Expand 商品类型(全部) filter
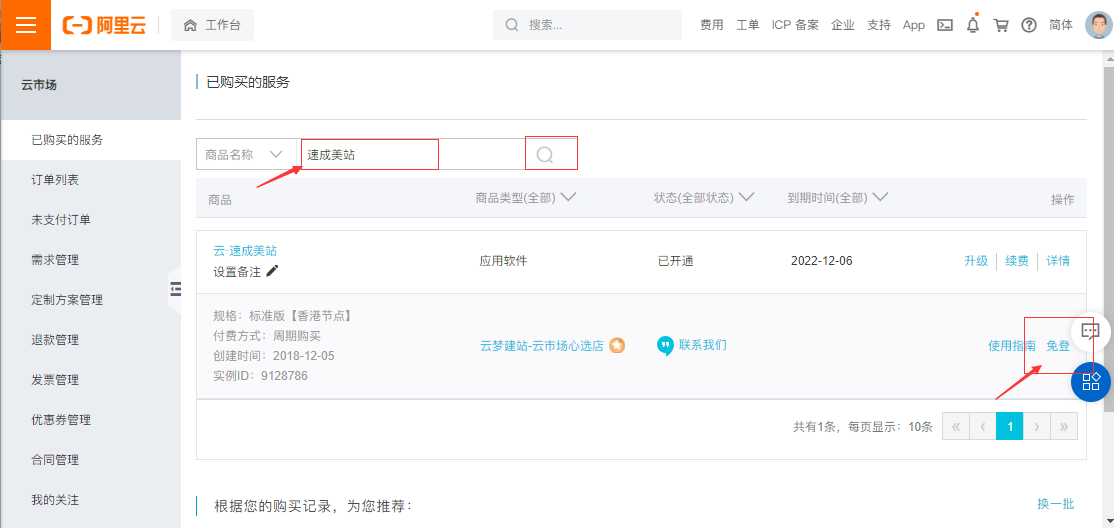 (x=524, y=198)
